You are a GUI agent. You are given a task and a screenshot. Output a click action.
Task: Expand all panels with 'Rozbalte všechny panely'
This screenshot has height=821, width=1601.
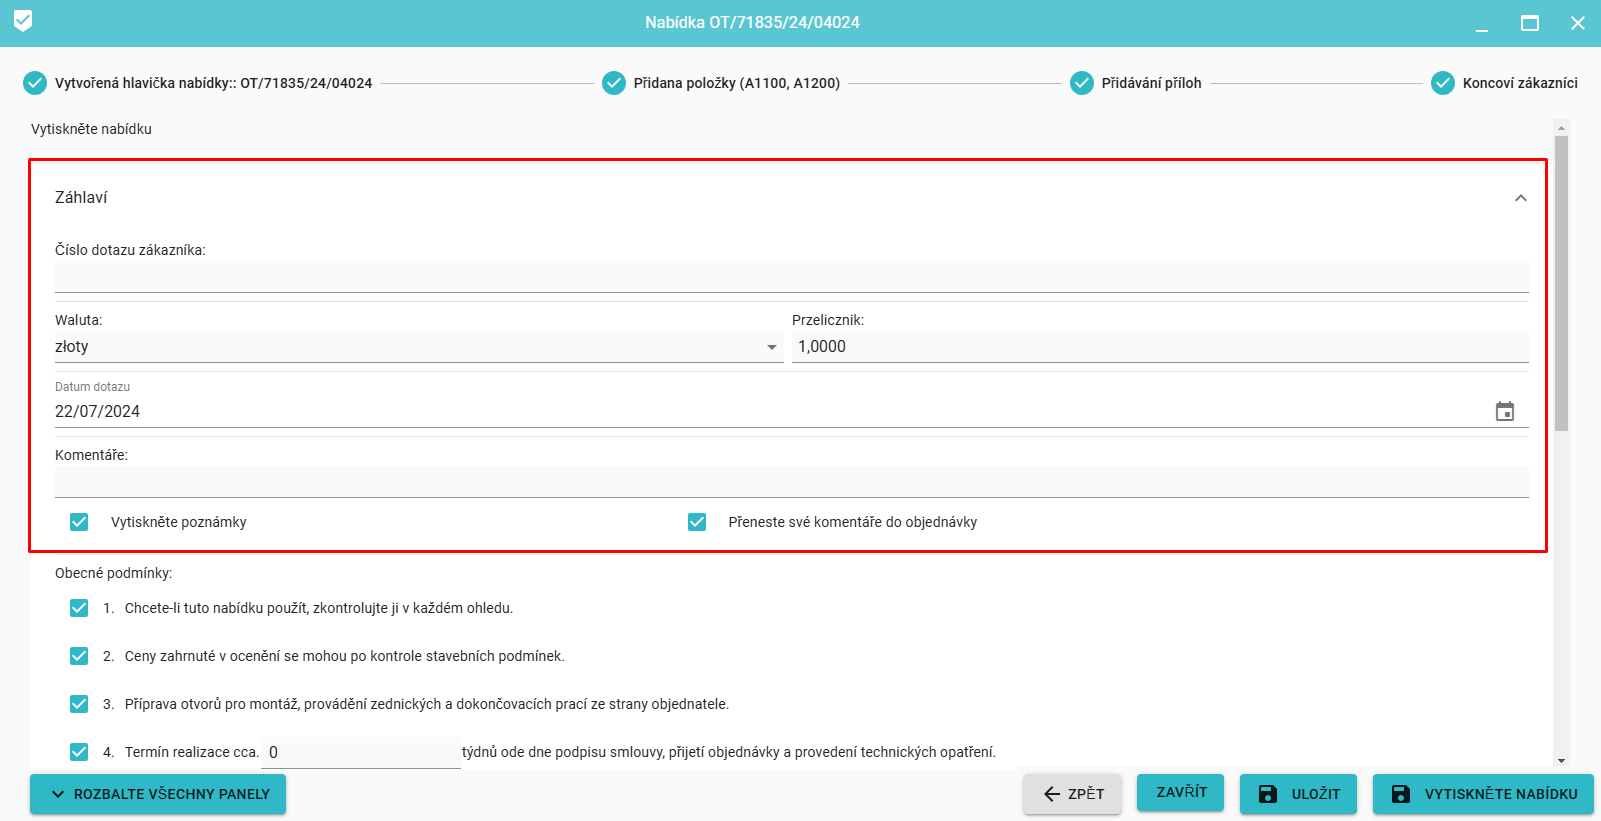pyautogui.click(x=158, y=794)
